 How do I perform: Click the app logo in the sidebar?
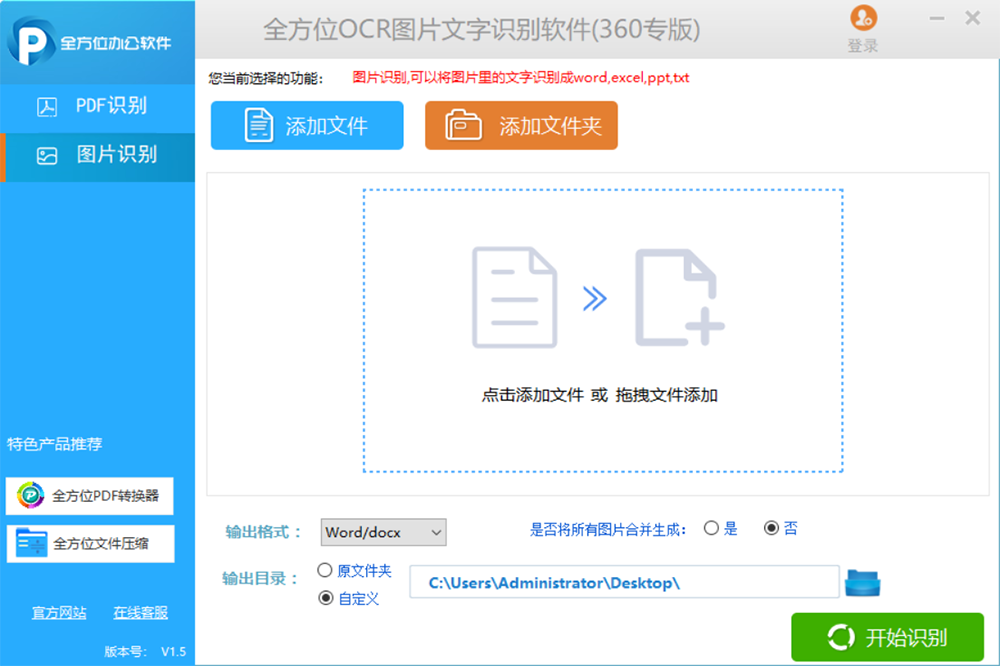(x=31, y=40)
